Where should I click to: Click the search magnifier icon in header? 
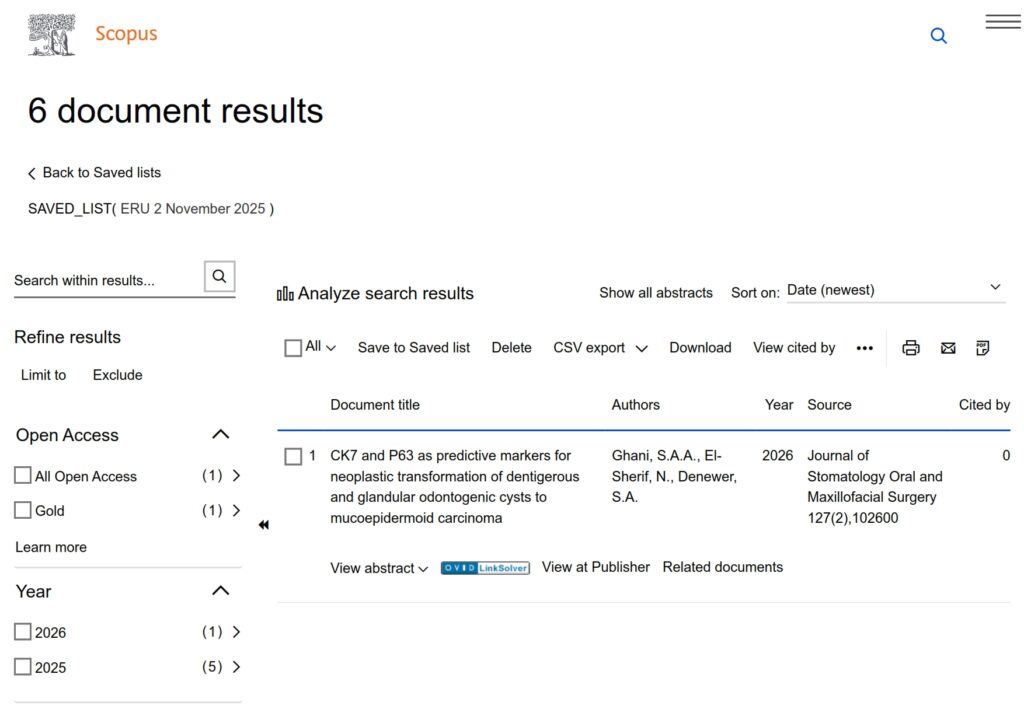[938, 36]
